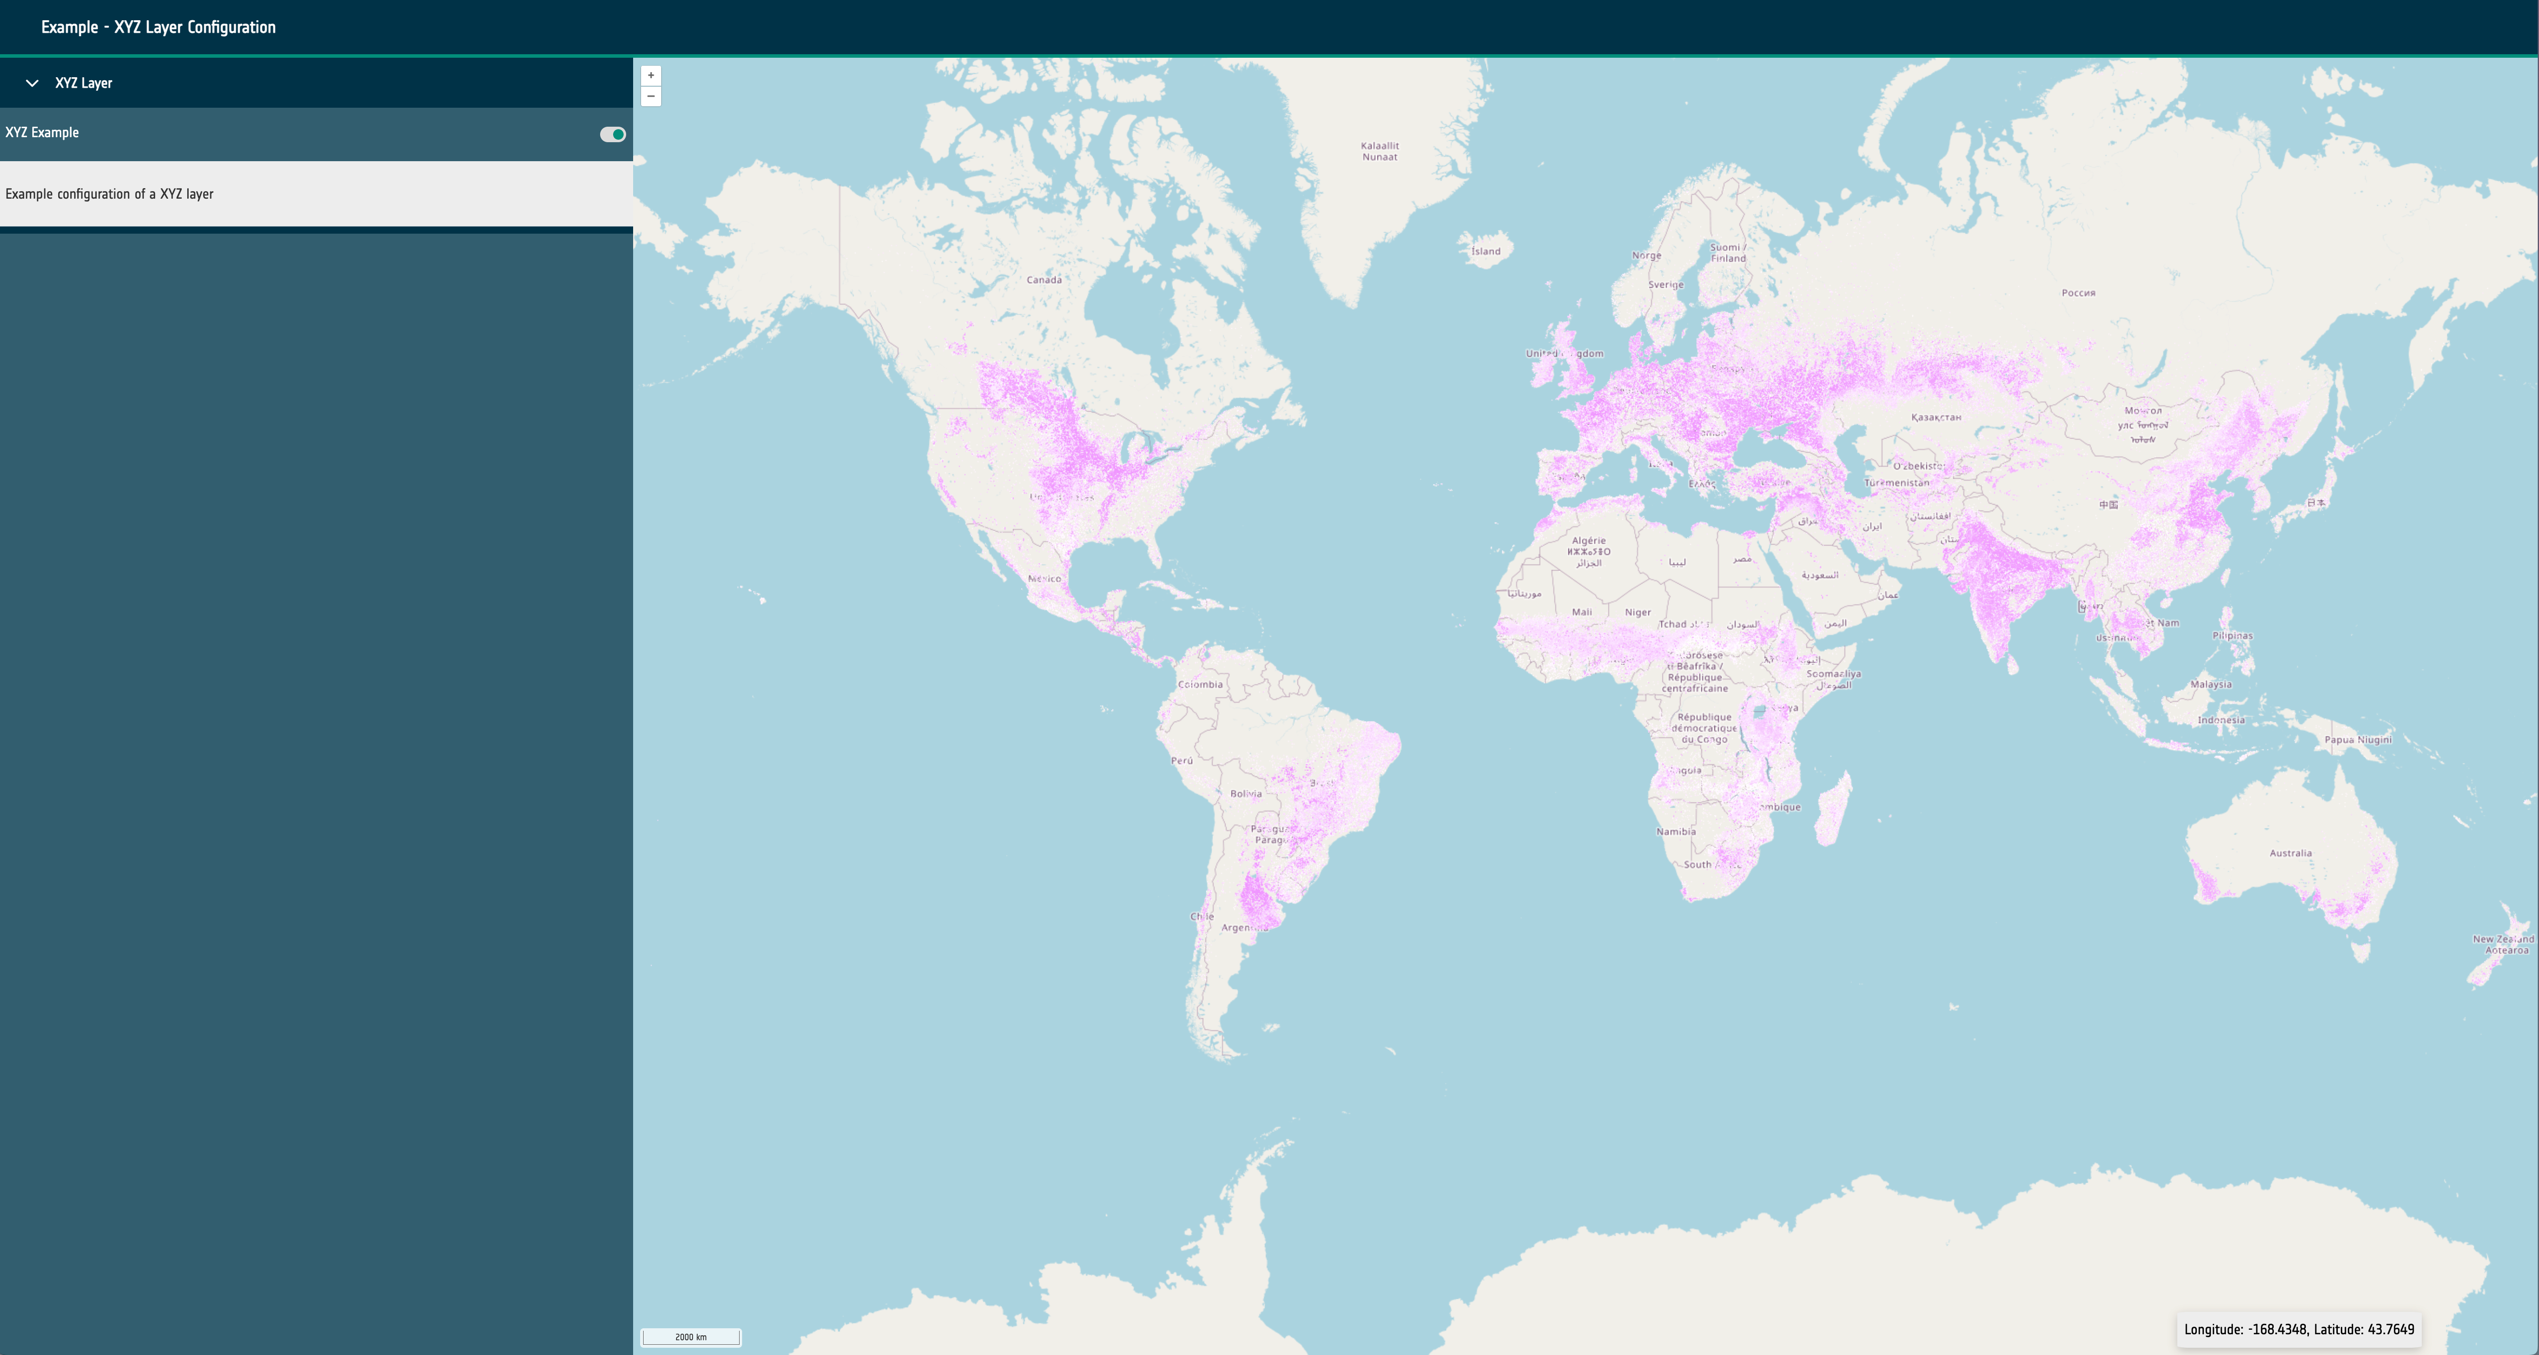Click the Қазақстан label on the map
The width and height of the screenshot is (2539, 1355).
1935,417
